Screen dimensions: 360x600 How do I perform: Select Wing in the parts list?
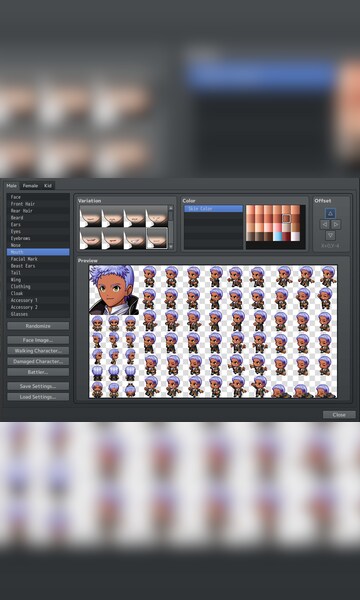pyautogui.click(x=38, y=280)
